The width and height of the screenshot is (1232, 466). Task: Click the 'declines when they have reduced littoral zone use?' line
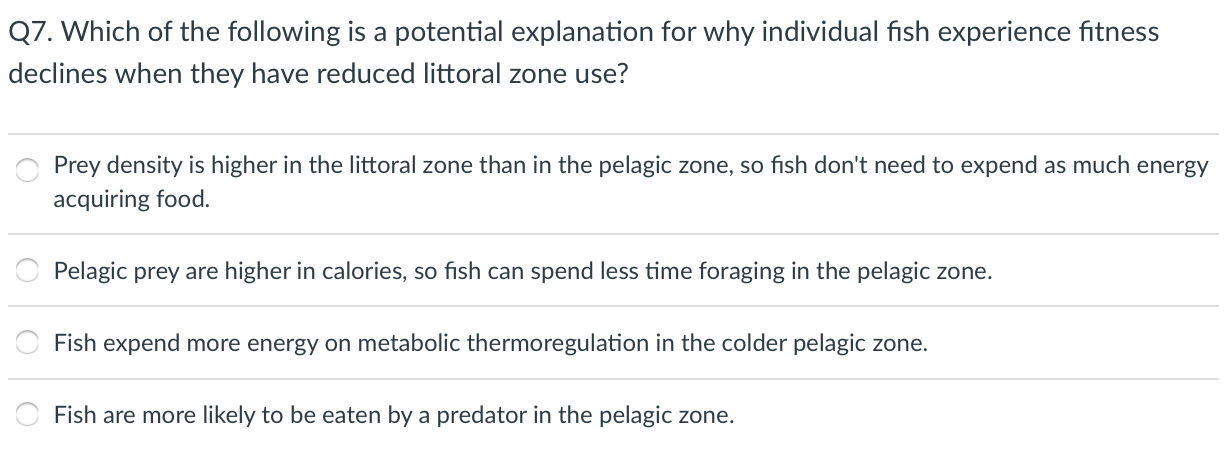(x=318, y=76)
